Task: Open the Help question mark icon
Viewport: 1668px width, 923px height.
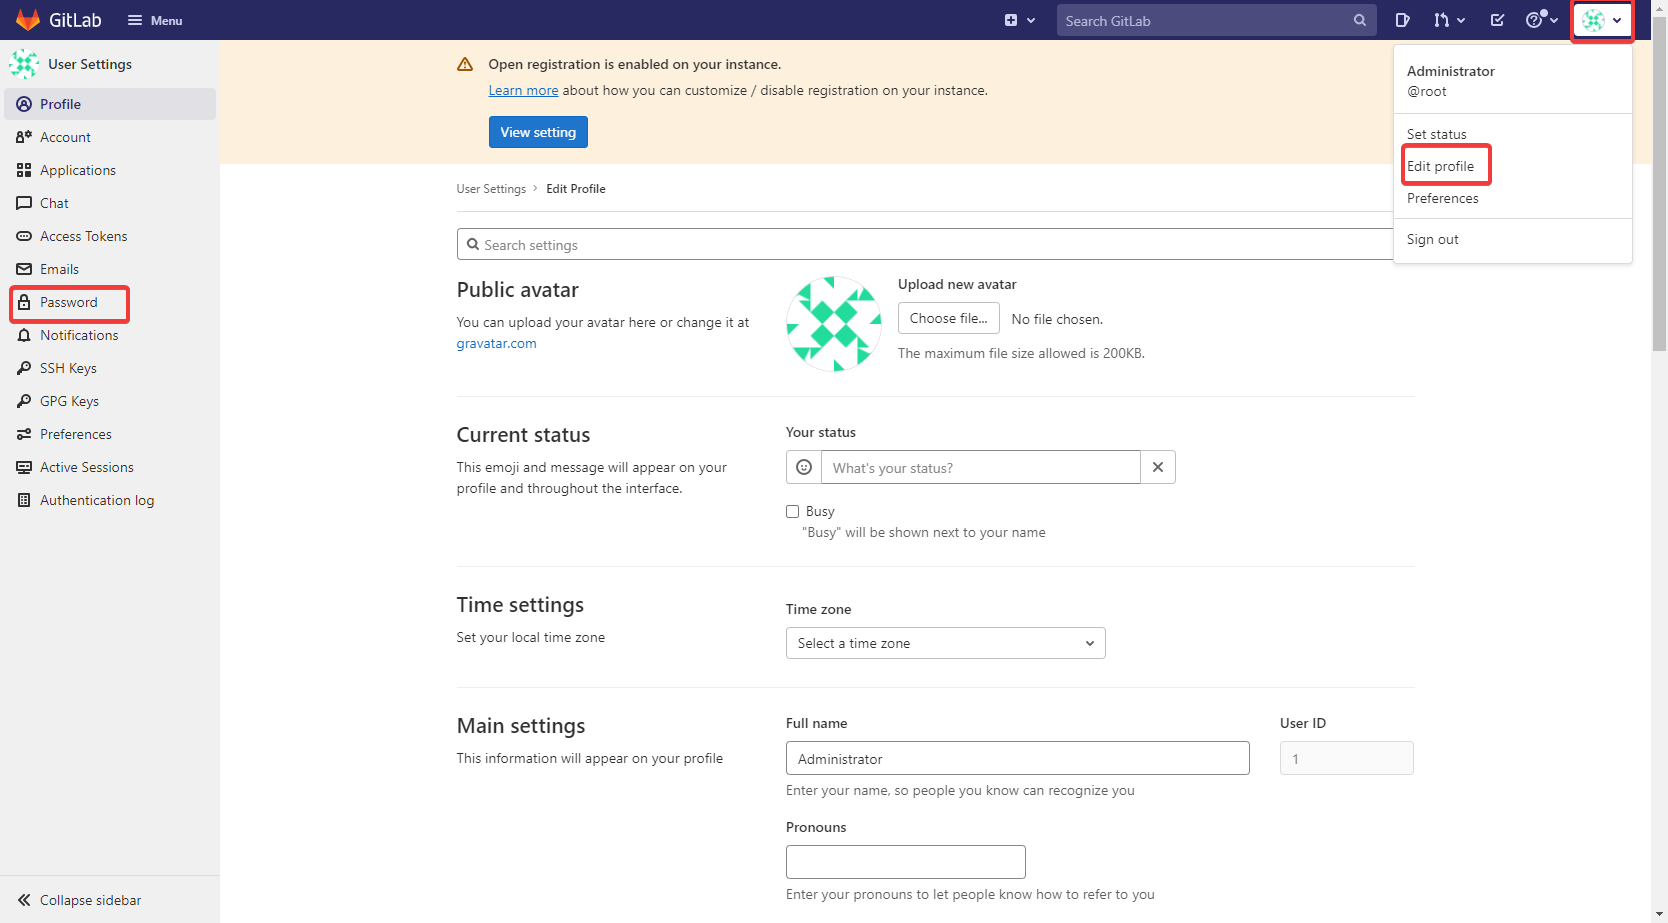Action: tap(1537, 20)
